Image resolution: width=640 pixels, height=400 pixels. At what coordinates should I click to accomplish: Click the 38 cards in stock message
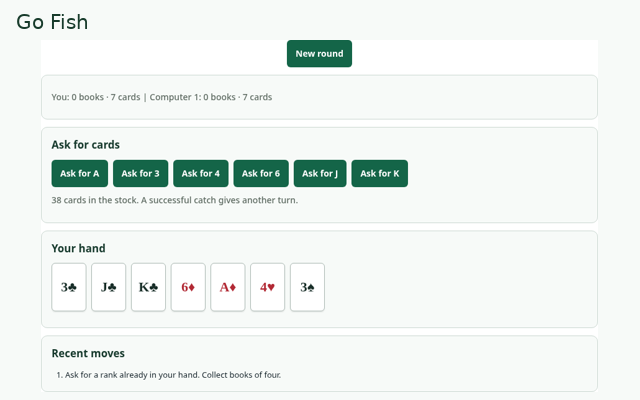coord(175,200)
